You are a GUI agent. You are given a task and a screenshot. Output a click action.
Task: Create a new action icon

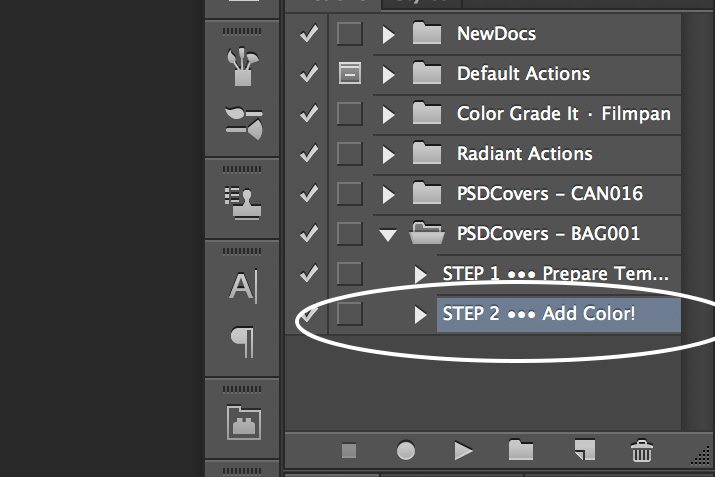point(585,450)
